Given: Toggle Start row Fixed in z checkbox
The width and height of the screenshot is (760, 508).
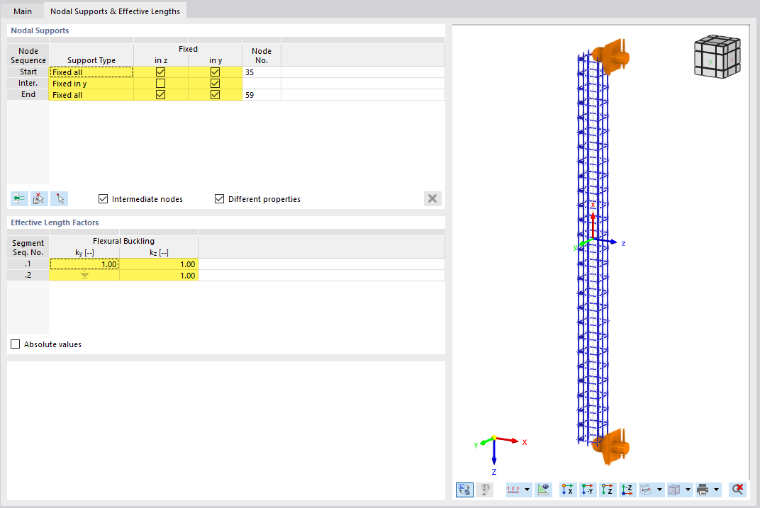Looking at the screenshot, I should click(x=160, y=72).
